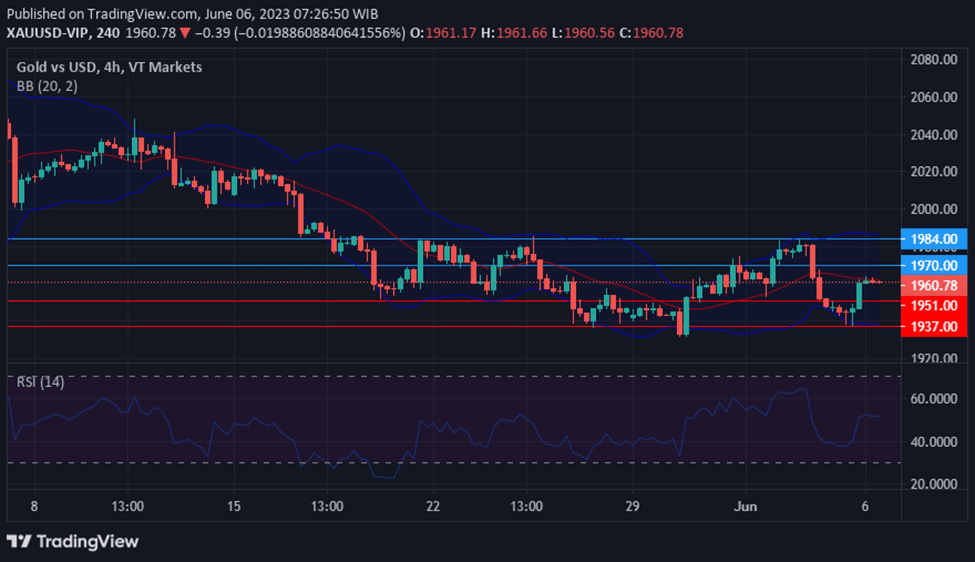Click the Jun label on time axis

tap(745, 506)
